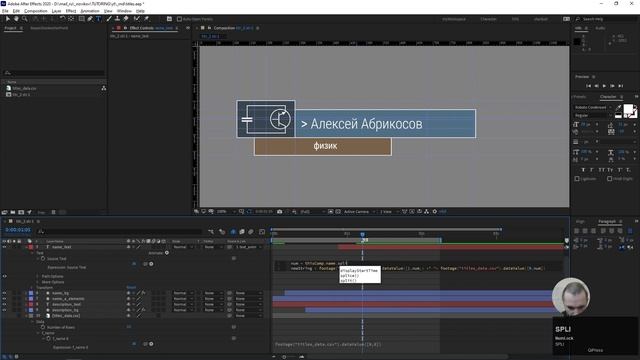640x360 pixels.
Task: Click Reset next to Transform
Action: point(131,287)
